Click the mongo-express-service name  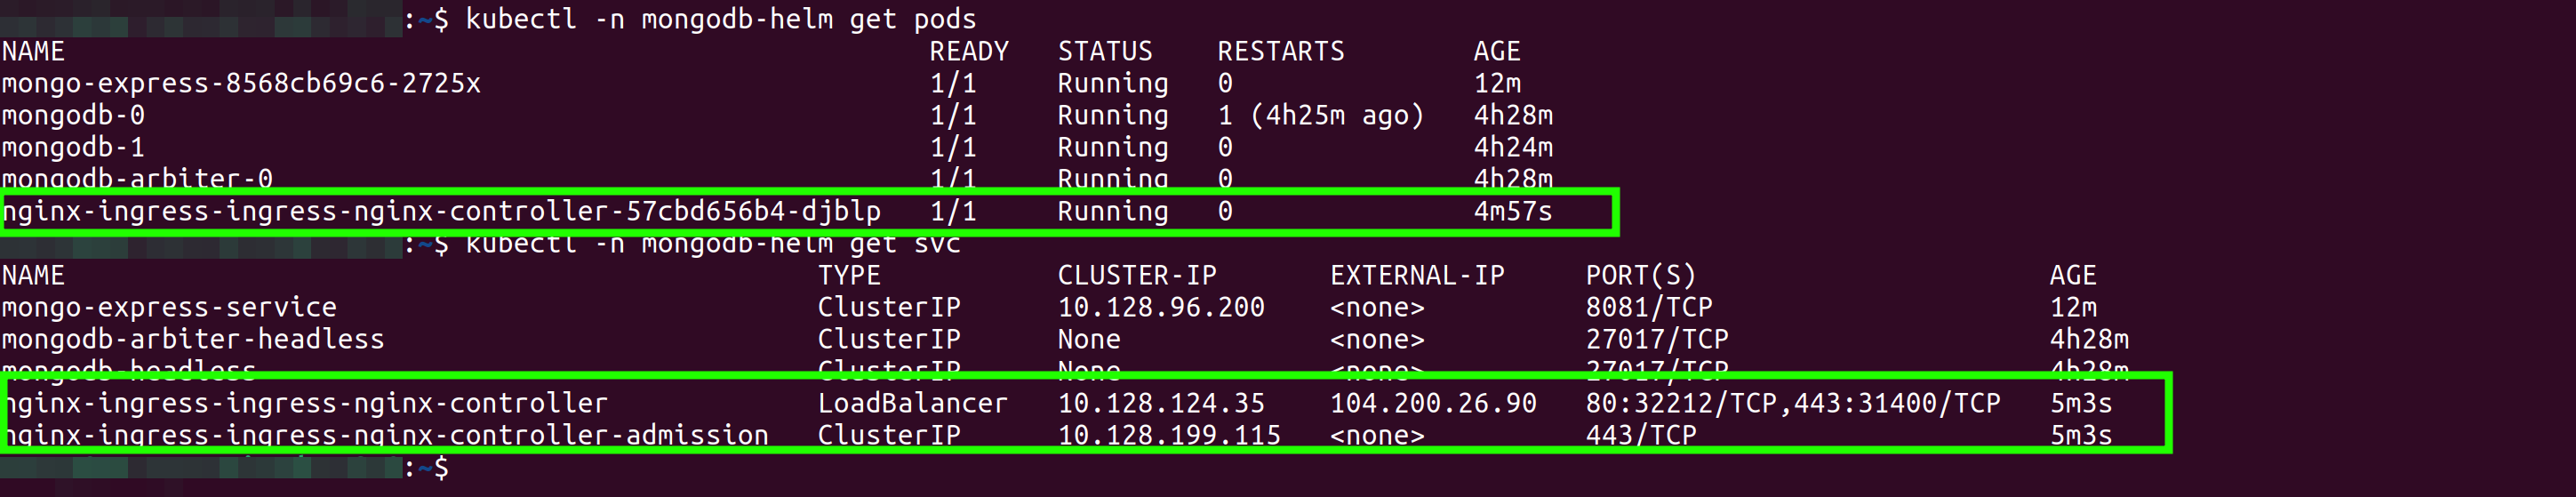pyautogui.click(x=169, y=307)
